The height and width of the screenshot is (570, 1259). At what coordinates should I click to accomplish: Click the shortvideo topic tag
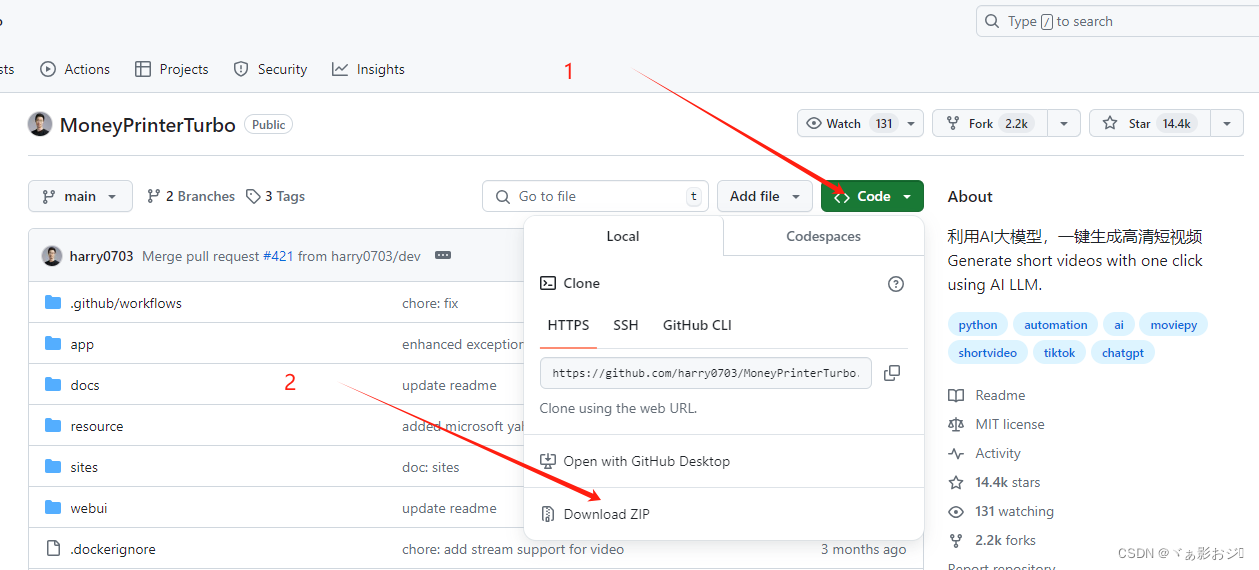988,352
